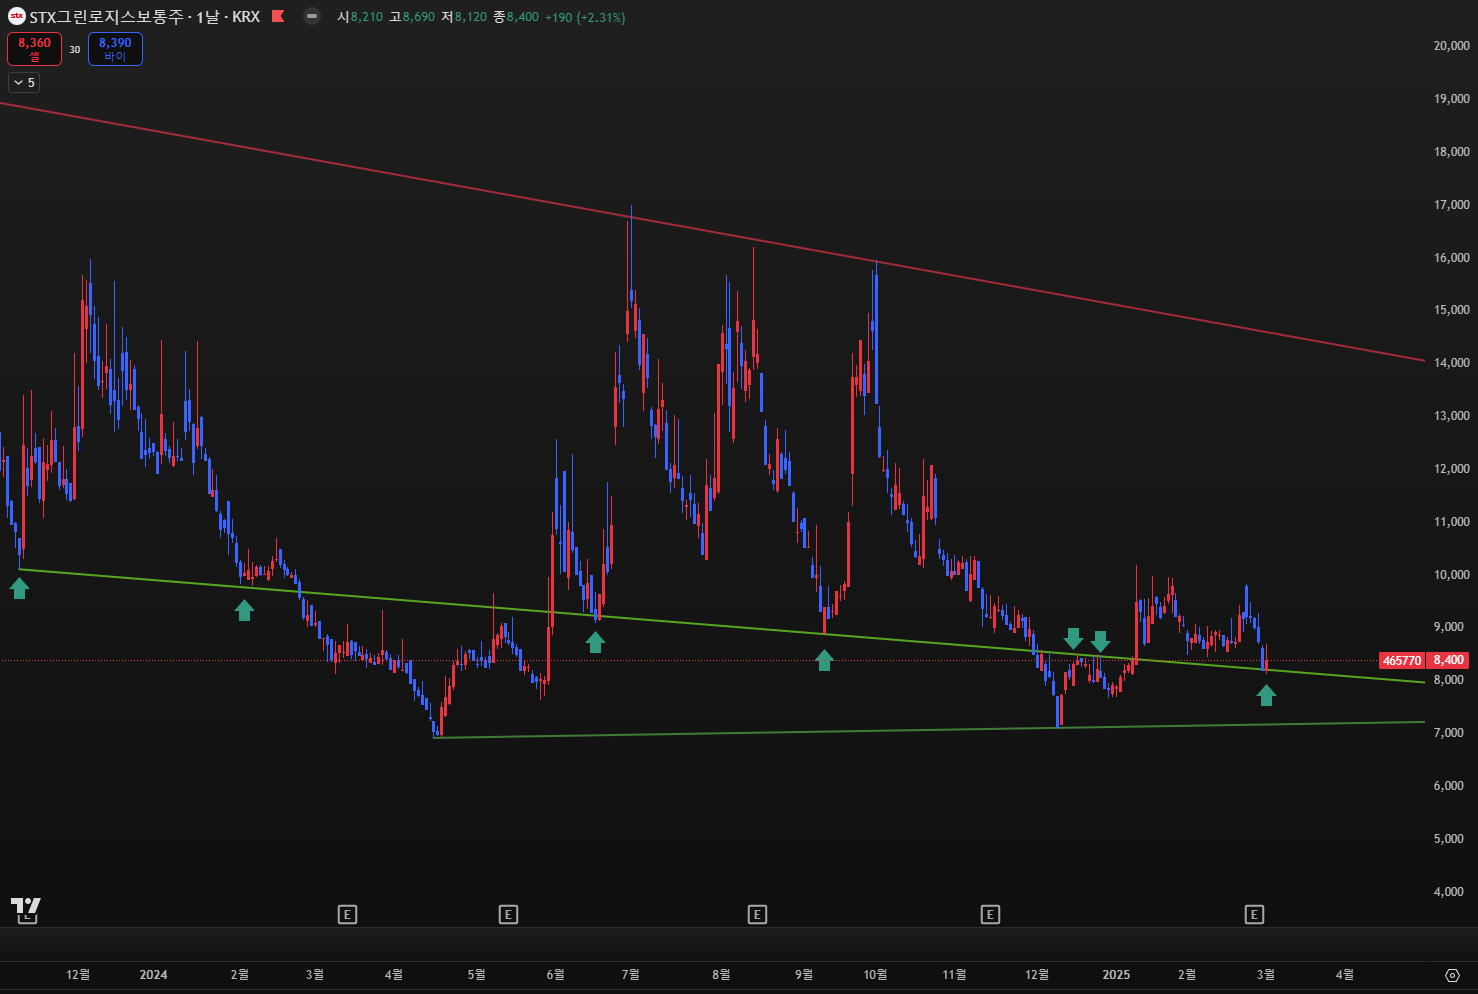
Task: Click the red 8,360 셀 sell button
Action: [34, 49]
